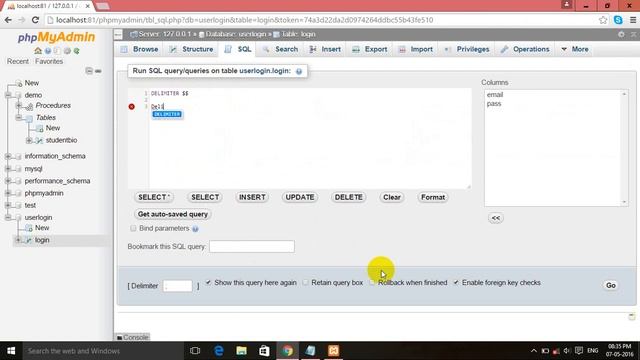Screen dimensions: 640x360
Task: Reload the page in Chrome
Action: tap(35, 20)
